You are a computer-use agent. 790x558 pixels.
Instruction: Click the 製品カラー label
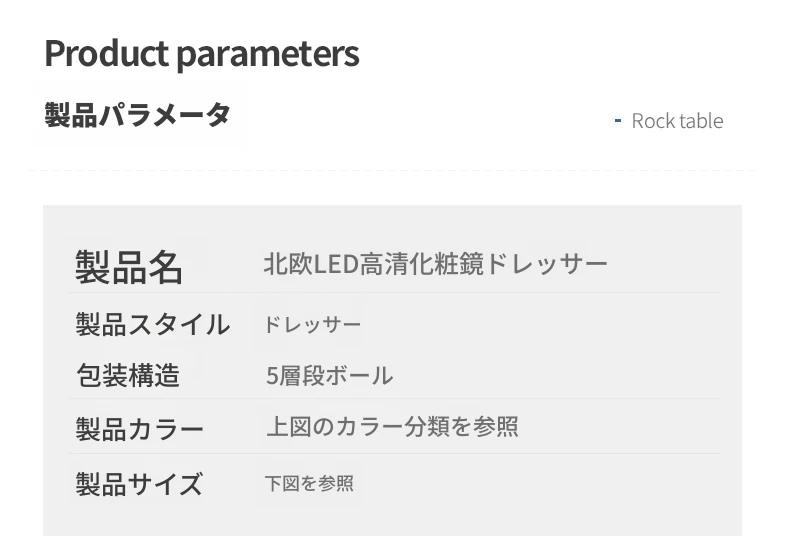pos(140,429)
